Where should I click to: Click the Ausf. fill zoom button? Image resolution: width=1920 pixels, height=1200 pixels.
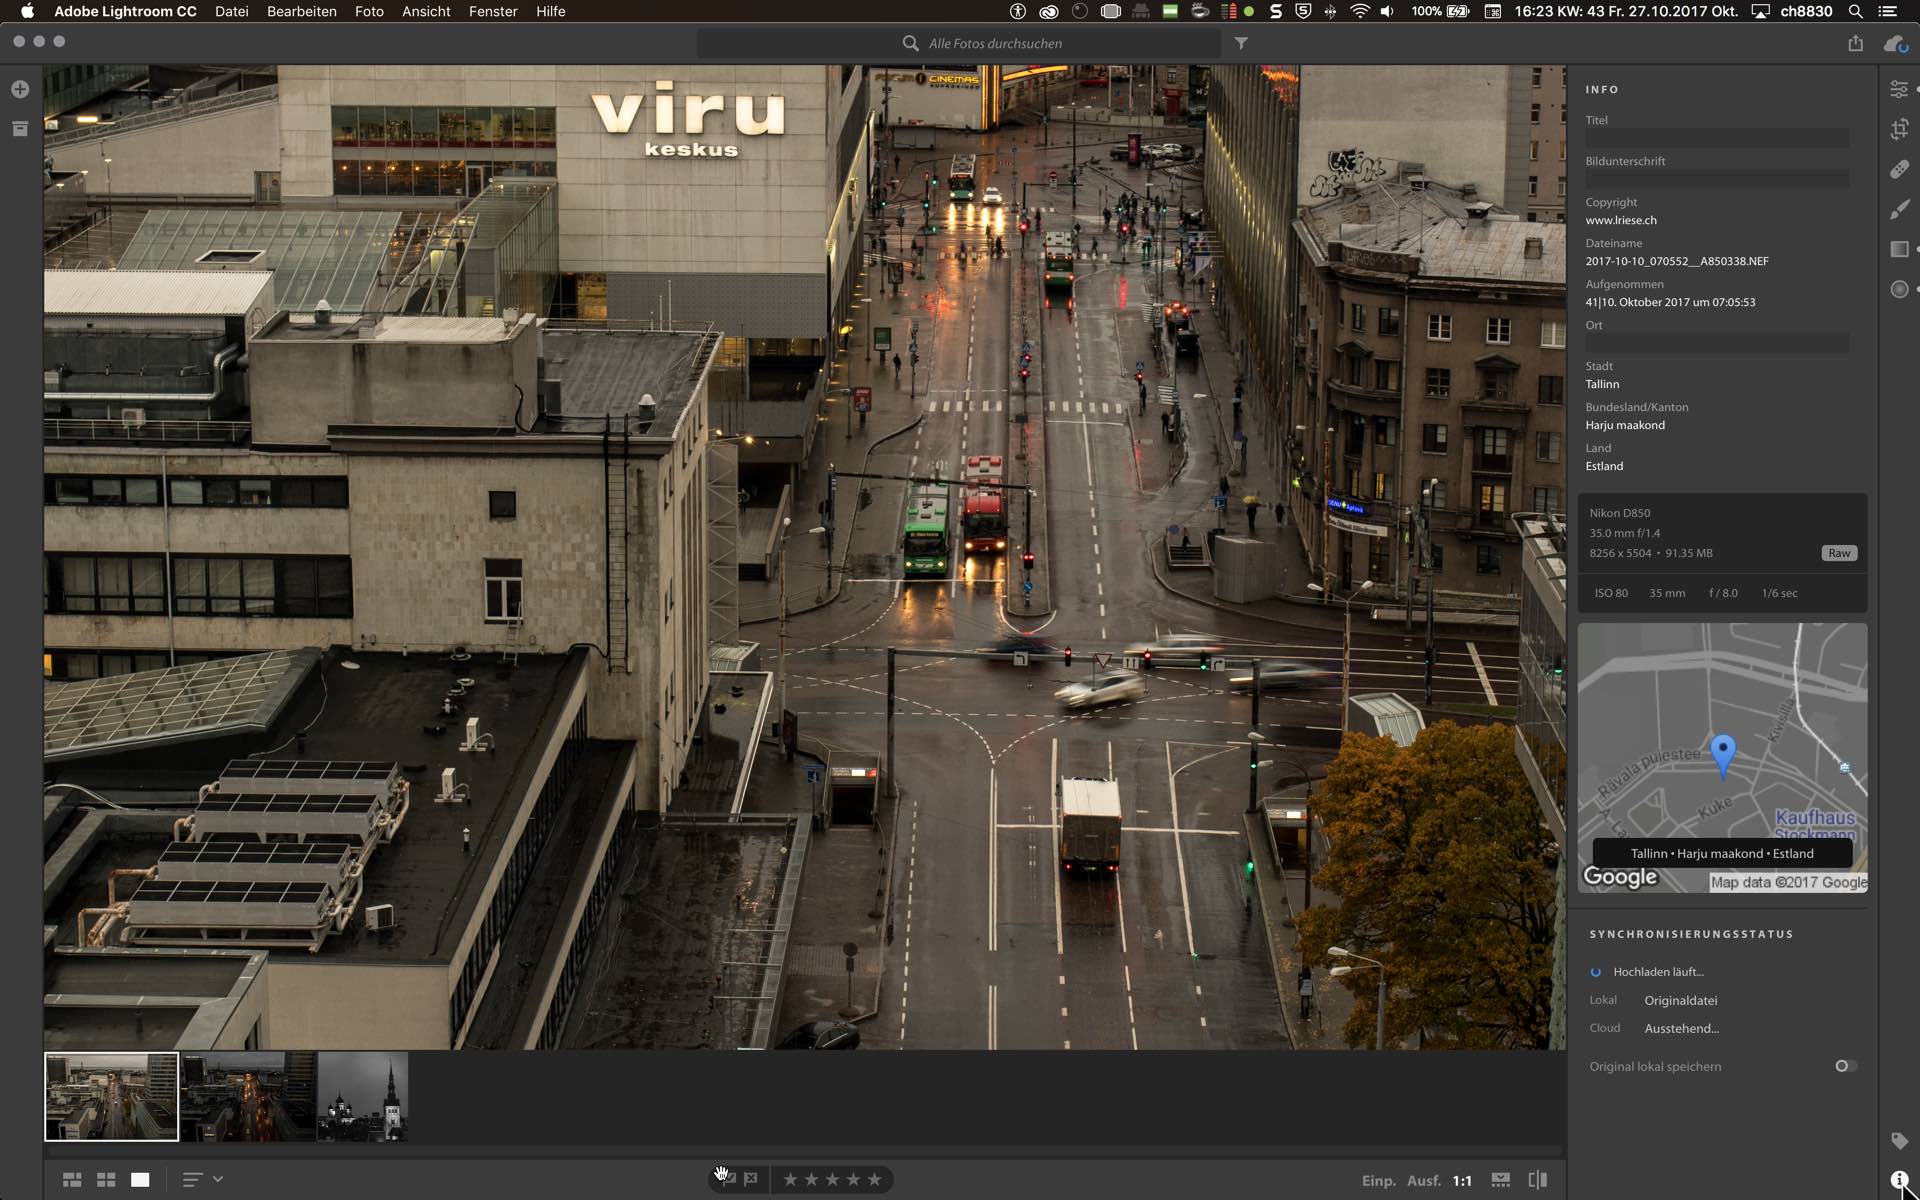point(1424,1181)
